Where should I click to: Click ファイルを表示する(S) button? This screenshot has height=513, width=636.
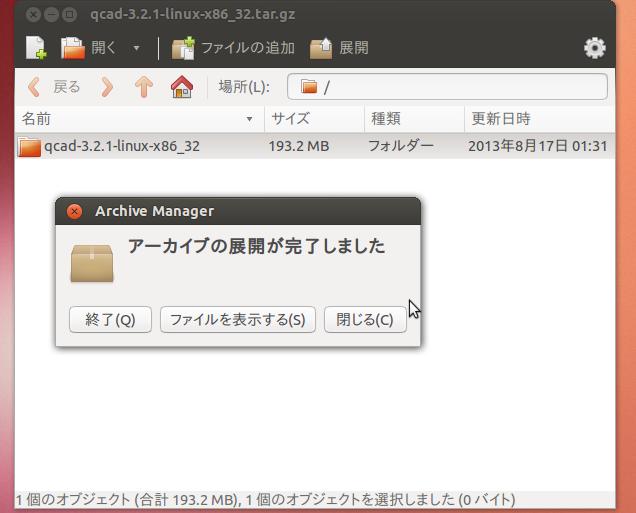click(x=238, y=320)
